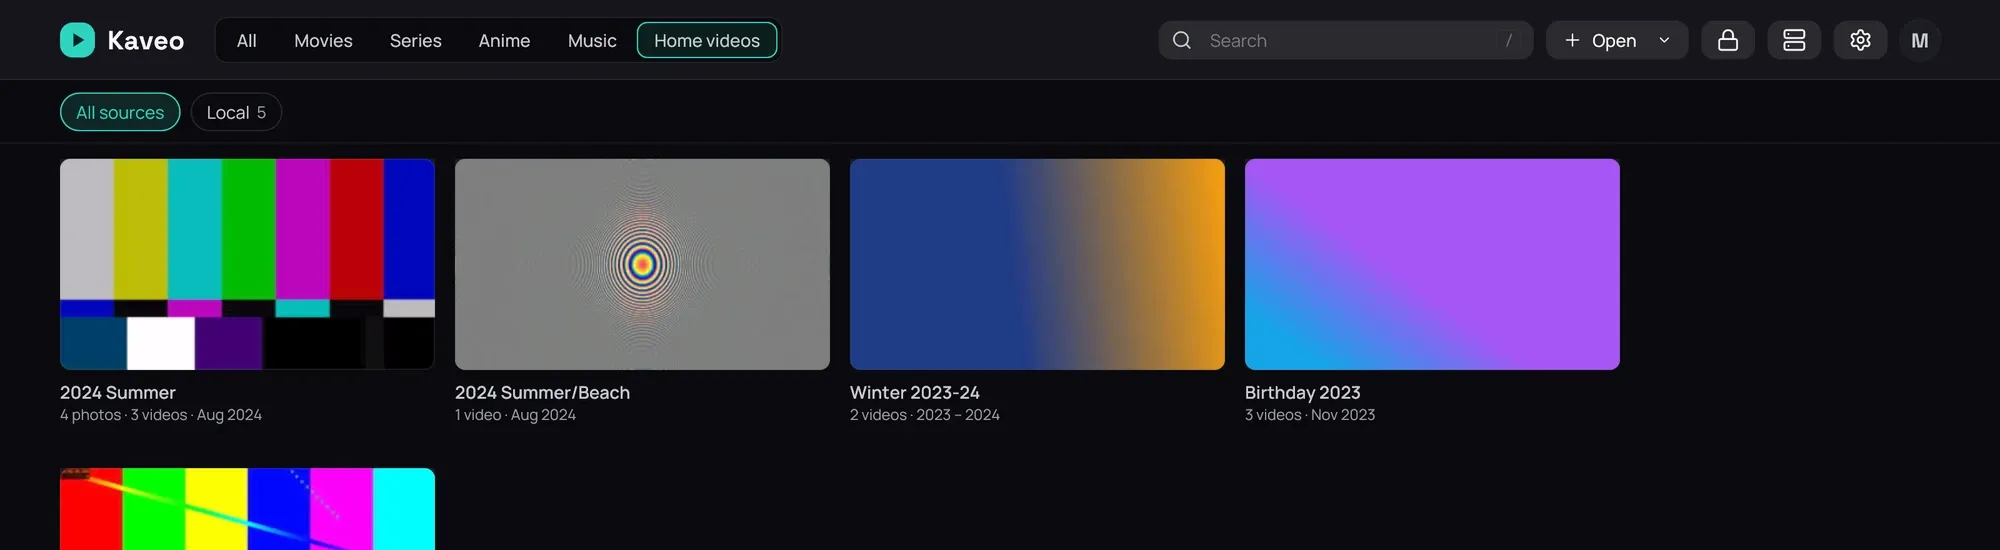Switch to the Anime tab

point(504,40)
